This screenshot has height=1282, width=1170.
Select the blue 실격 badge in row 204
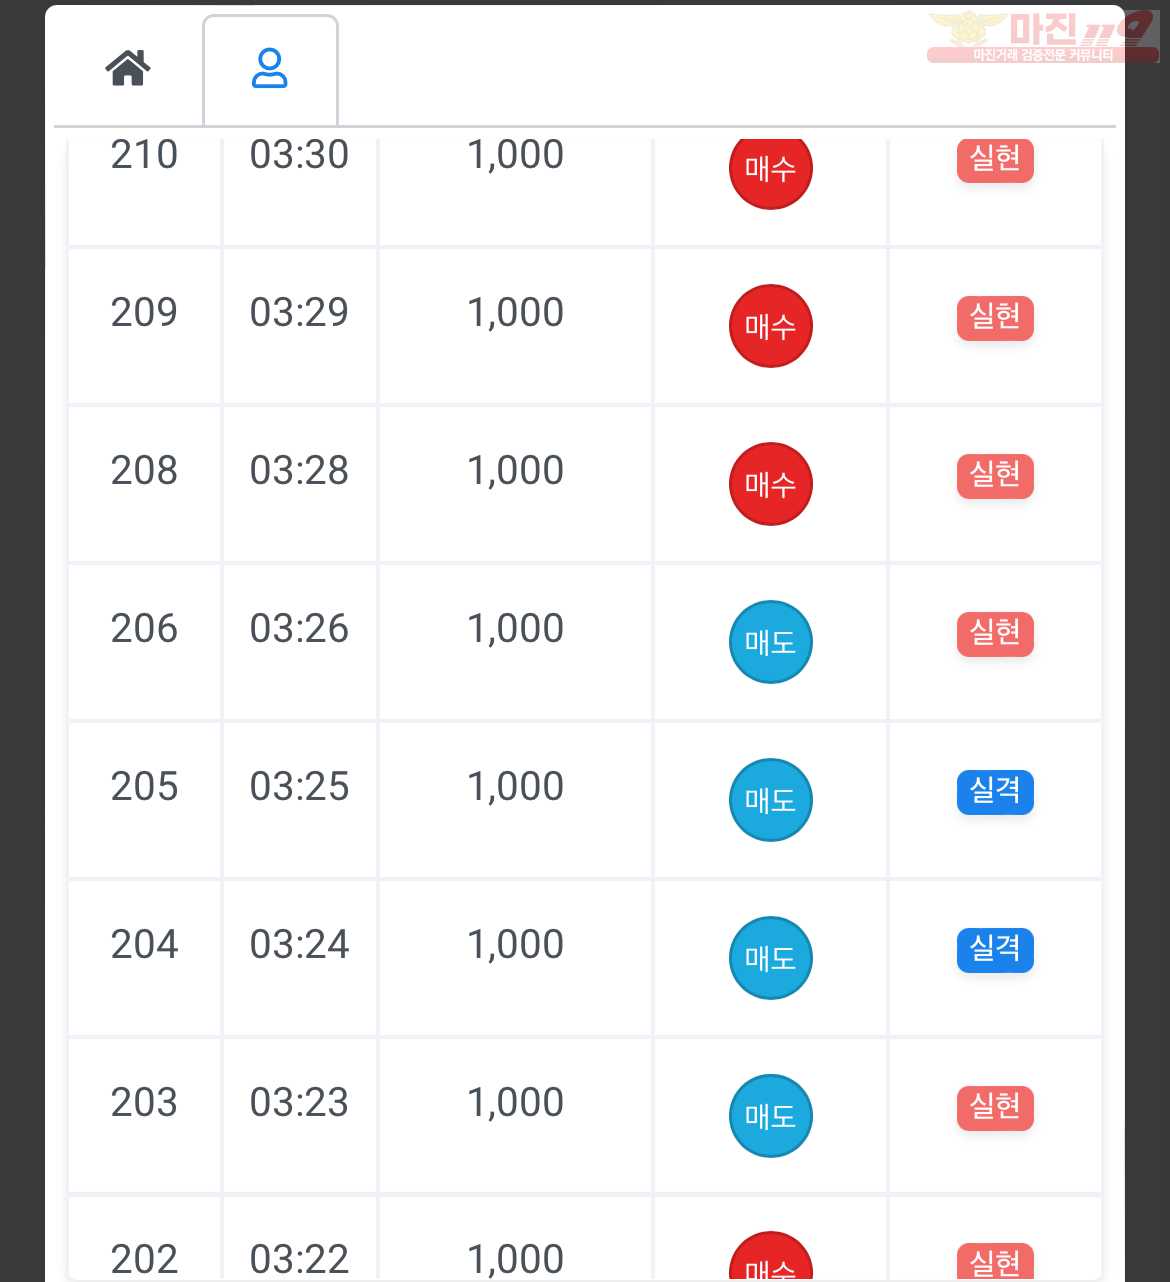[995, 949]
